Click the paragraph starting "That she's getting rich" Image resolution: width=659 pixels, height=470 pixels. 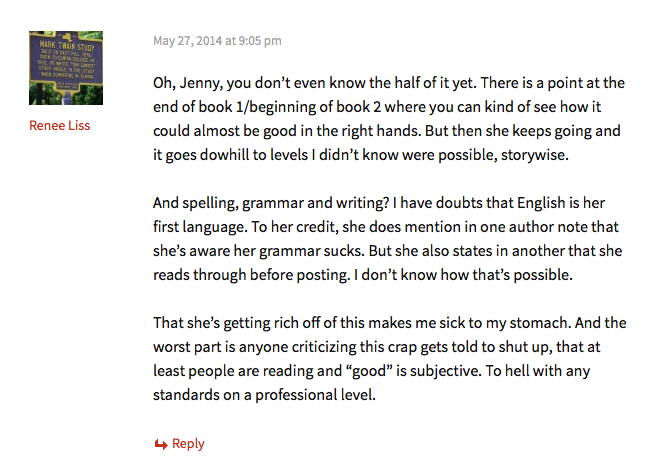[389, 357]
